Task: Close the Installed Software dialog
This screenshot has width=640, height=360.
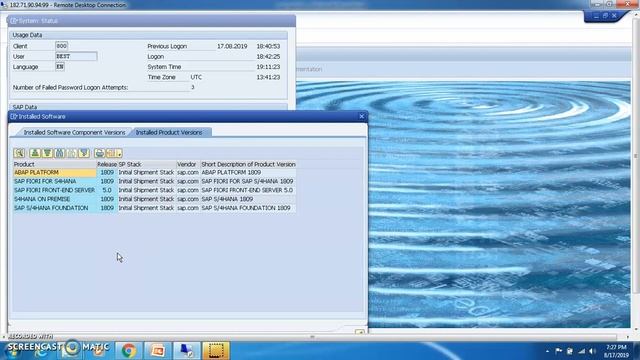Action: point(362,116)
